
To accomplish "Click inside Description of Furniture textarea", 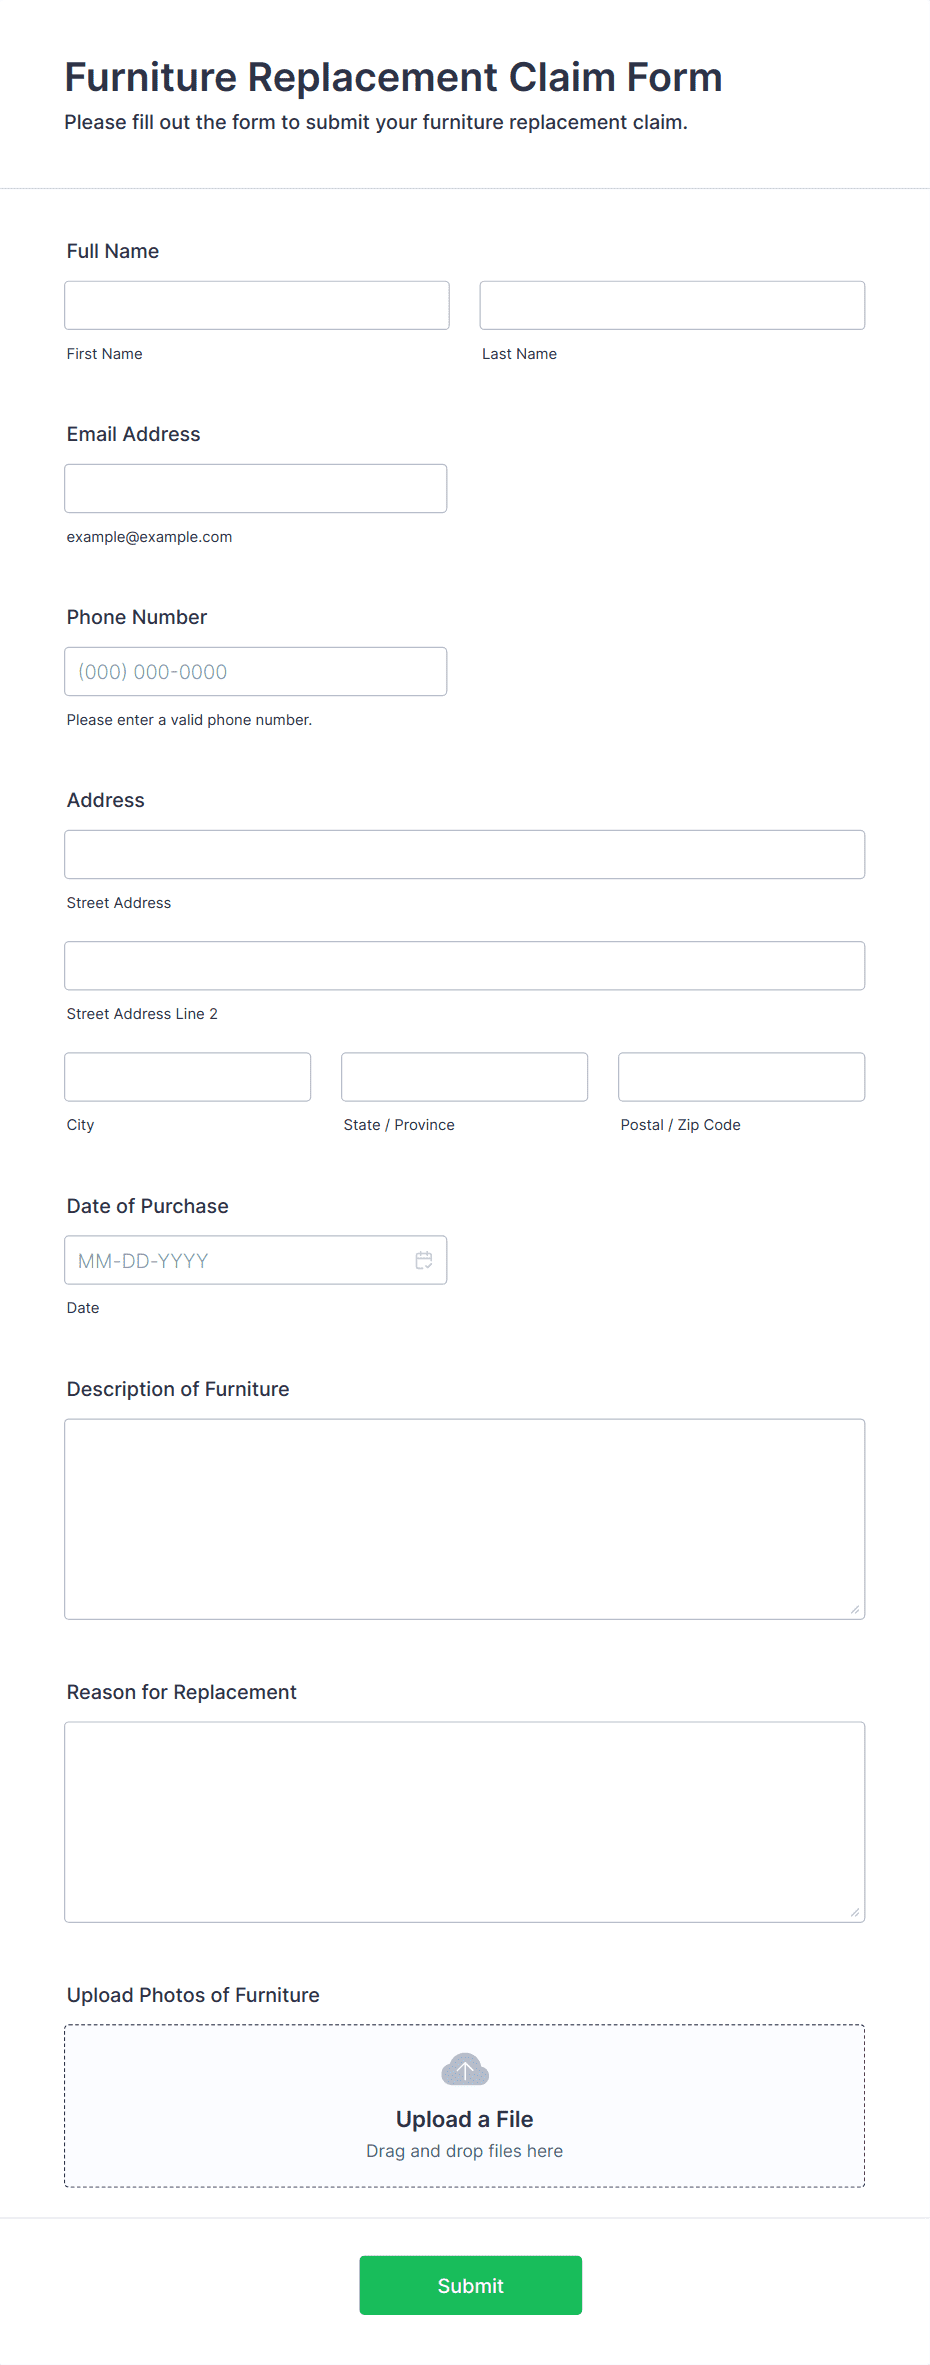I will 465,1519.
